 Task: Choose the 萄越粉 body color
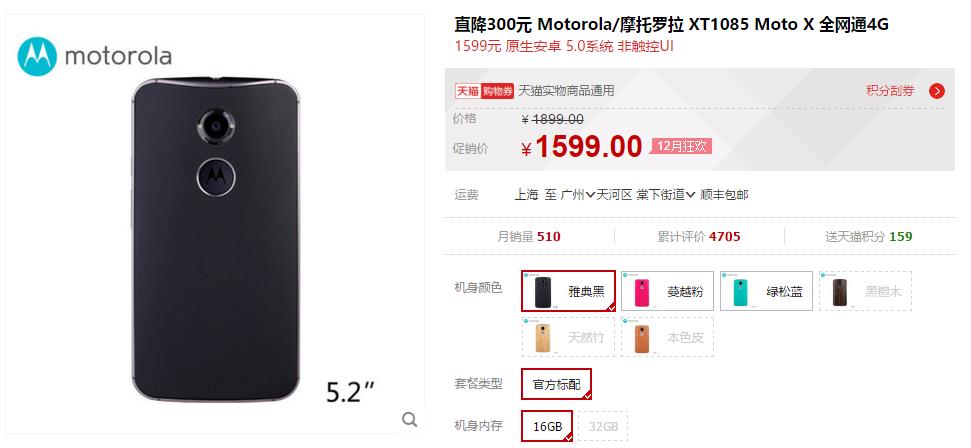(x=667, y=291)
